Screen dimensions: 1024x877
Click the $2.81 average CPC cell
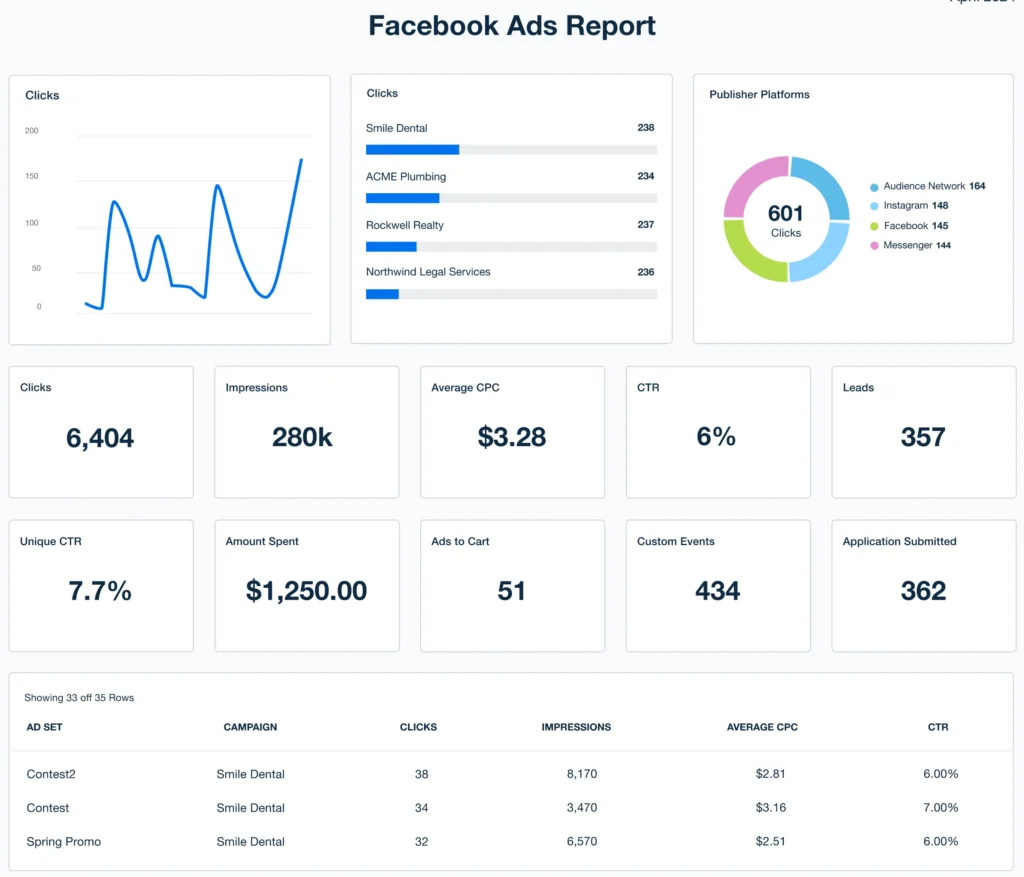(771, 774)
